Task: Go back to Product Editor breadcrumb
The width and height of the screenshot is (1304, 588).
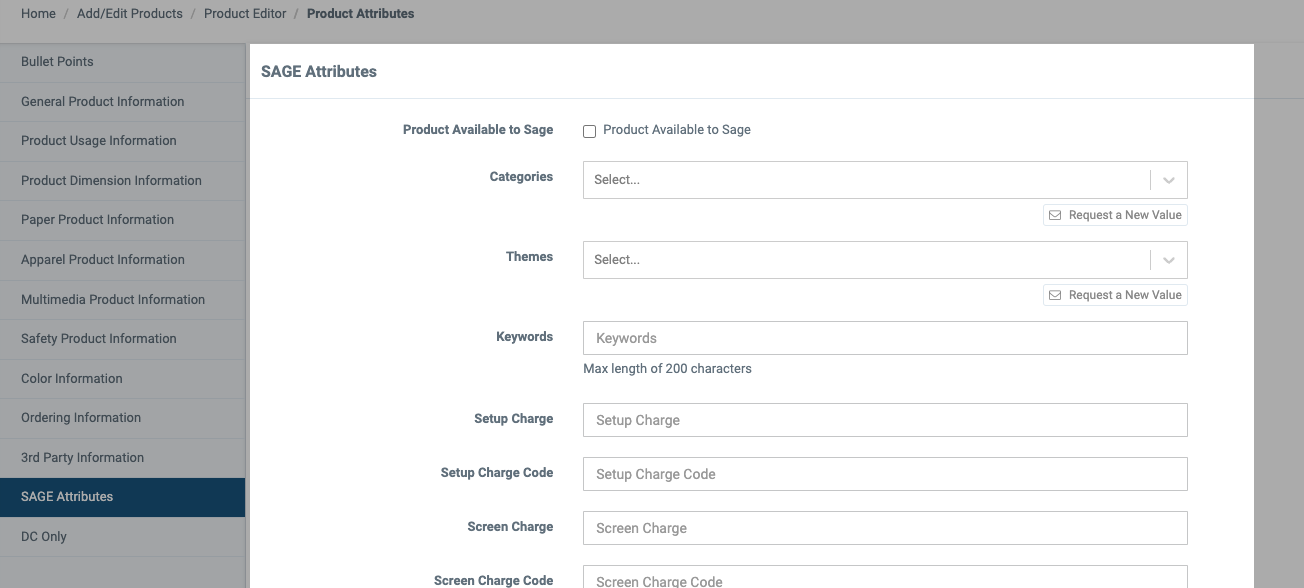Action: click(x=245, y=14)
